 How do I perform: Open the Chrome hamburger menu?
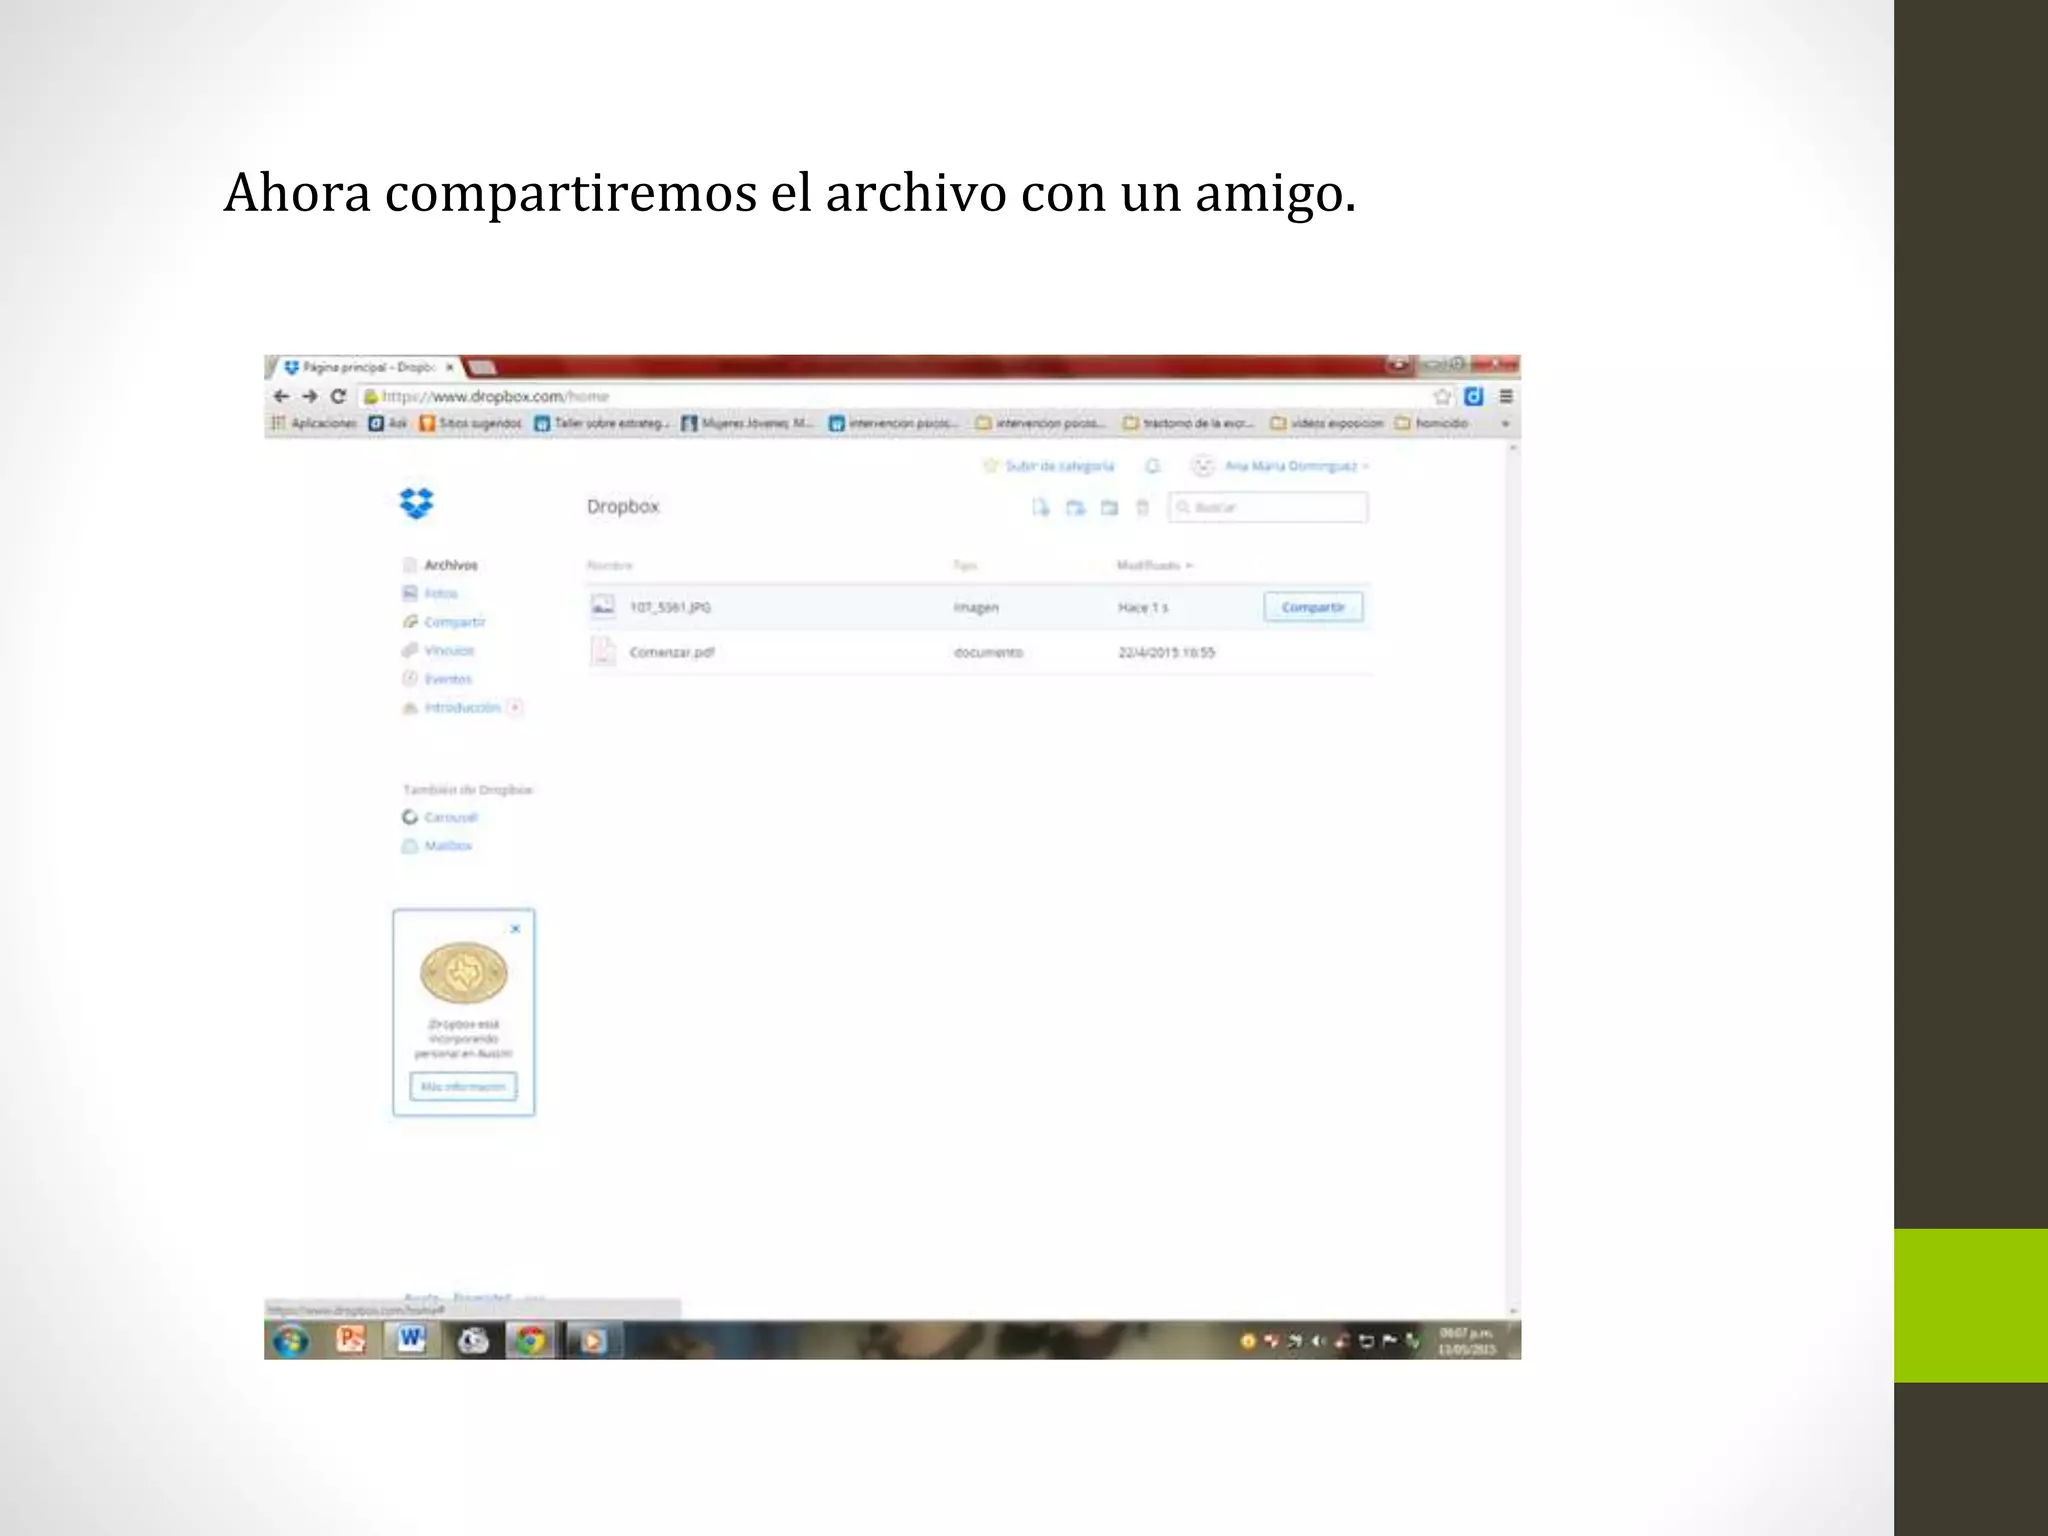[x=1506, y=396]
